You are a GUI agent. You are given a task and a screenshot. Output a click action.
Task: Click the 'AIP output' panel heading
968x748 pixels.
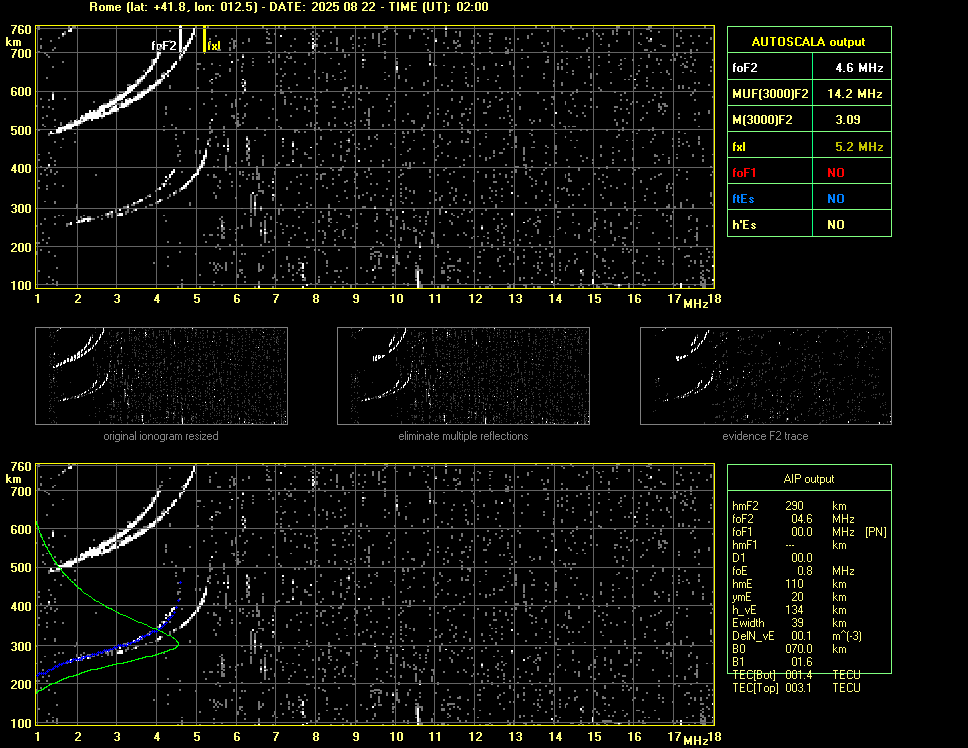click(x=809, y=479)
